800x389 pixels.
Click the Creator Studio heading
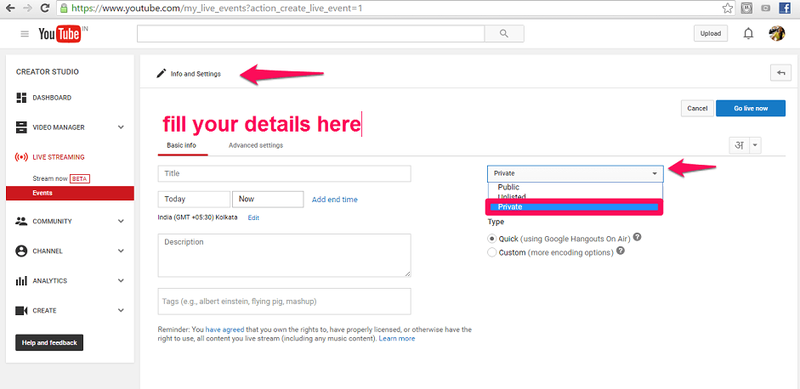coord(47,72)
